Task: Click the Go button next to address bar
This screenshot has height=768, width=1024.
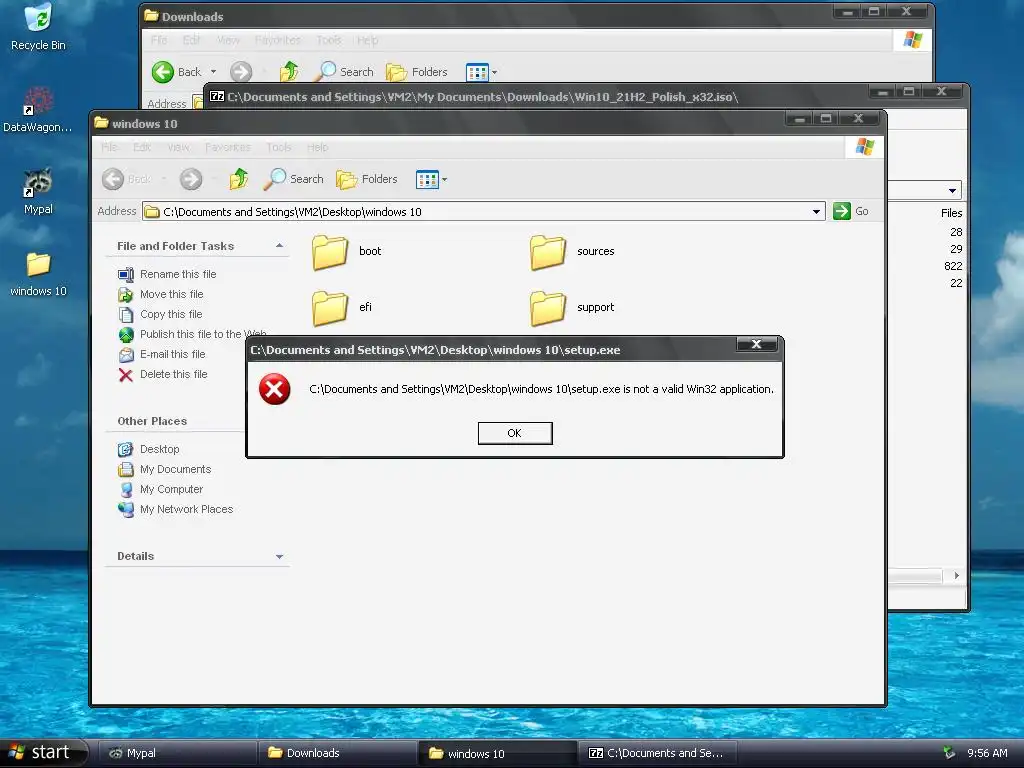Action: (x=852, y=212)
